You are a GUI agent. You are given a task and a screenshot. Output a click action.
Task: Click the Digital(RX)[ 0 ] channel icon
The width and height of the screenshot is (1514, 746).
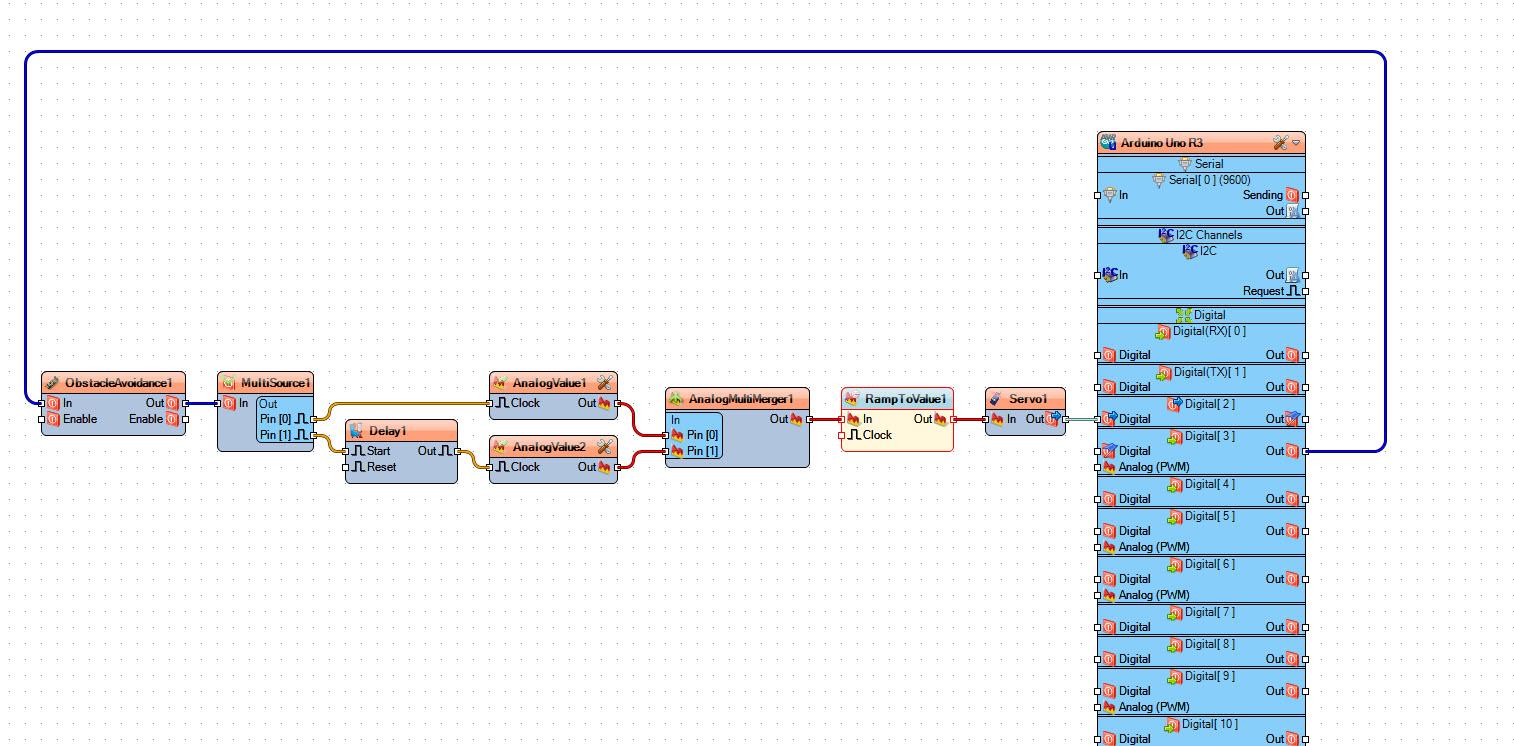1163,332
